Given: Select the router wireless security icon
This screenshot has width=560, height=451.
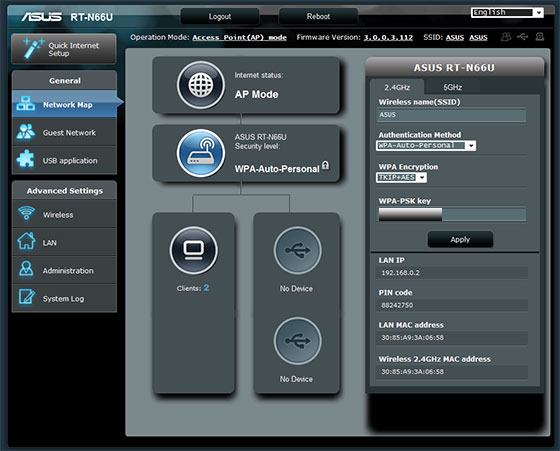Looking at the screenshot, I should click(201, 153).
